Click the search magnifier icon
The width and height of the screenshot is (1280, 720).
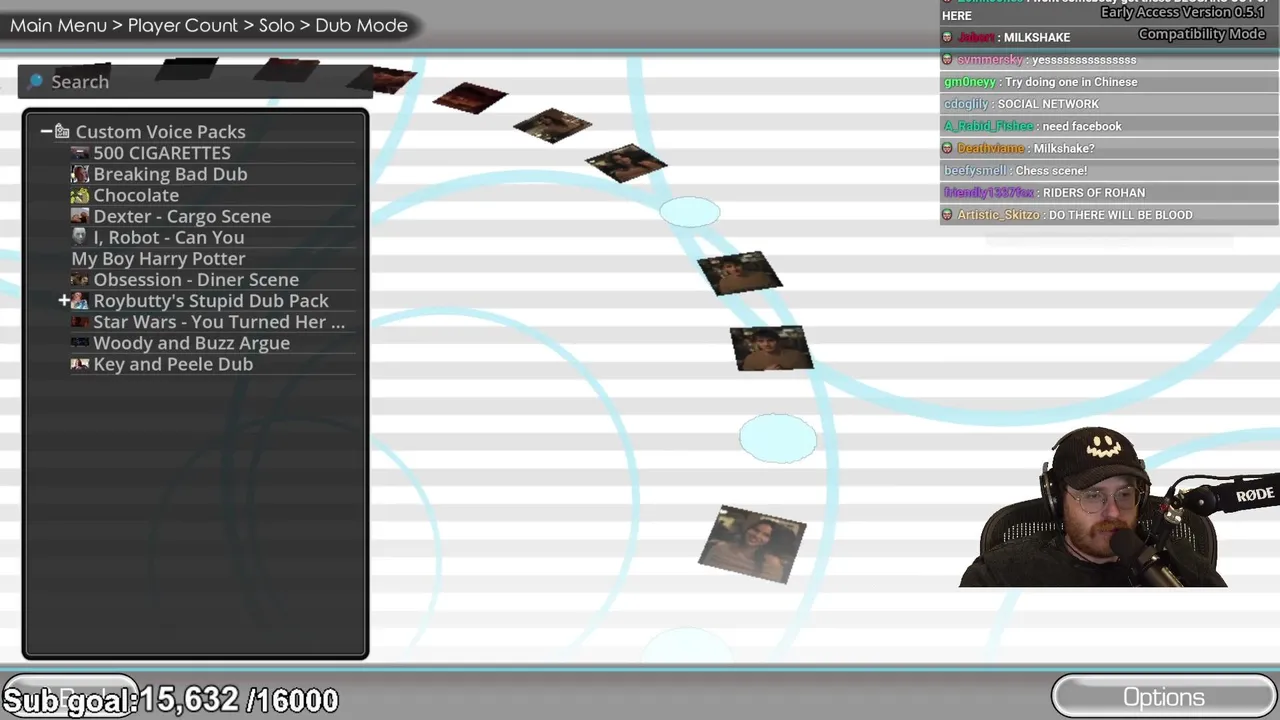36,81
